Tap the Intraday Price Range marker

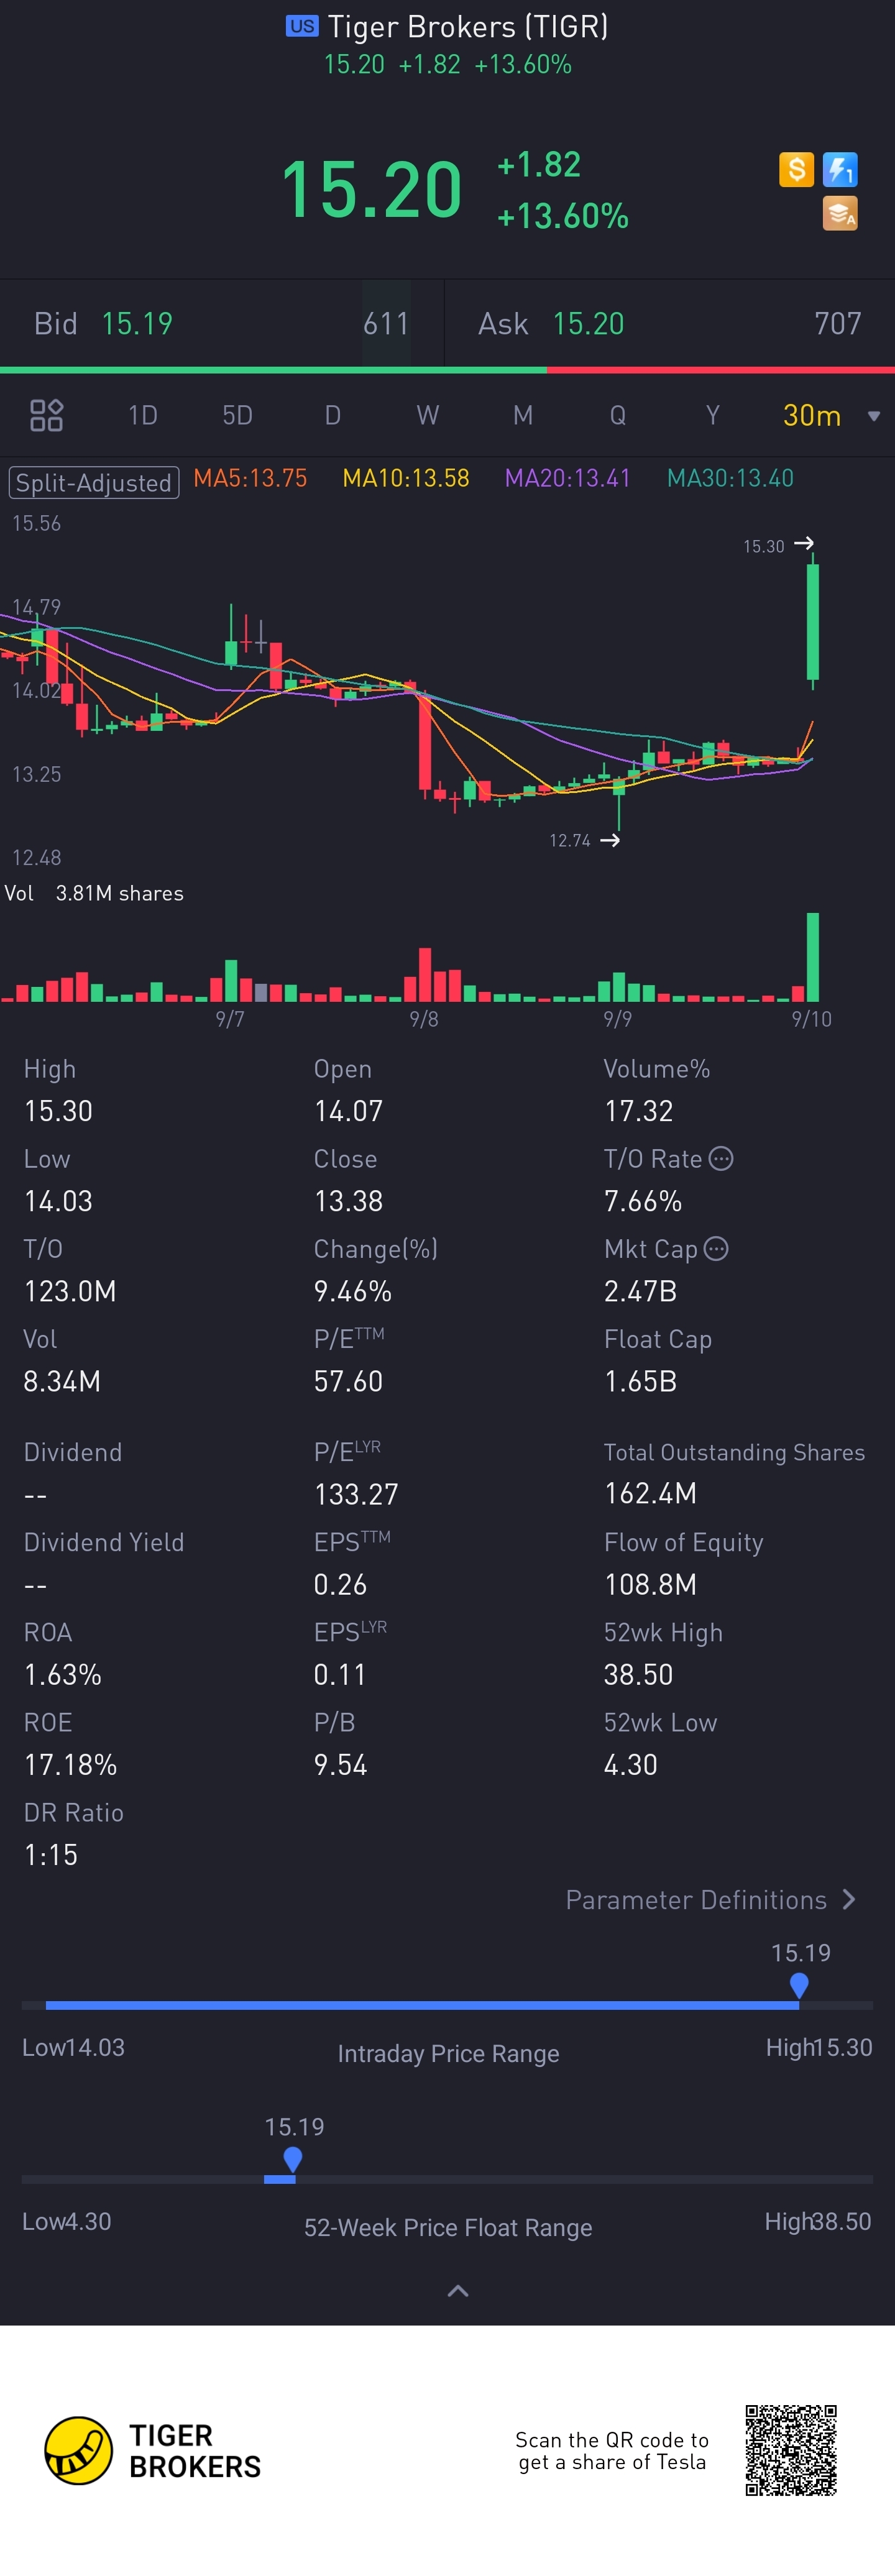[x=798, y=1985]
